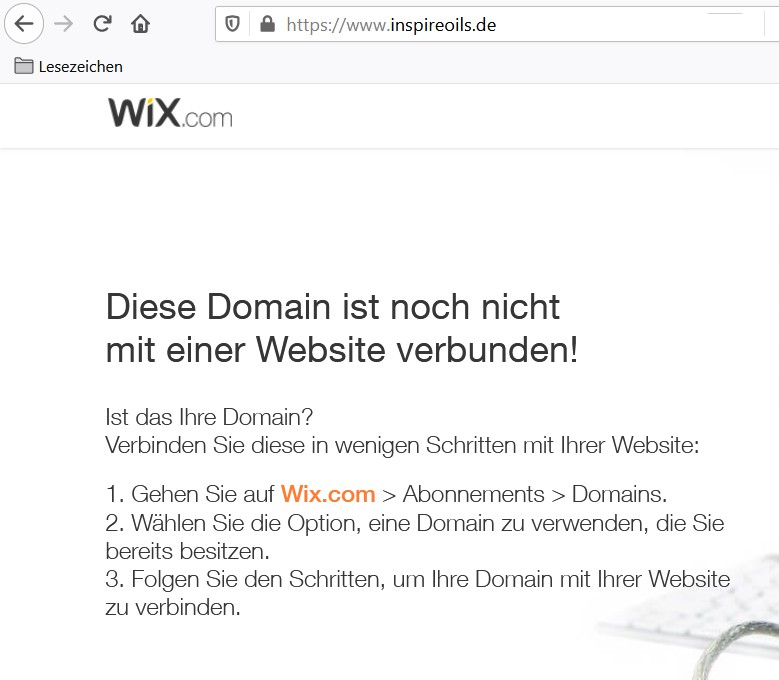Click empty area of the bookmarks toolbar
Image resolution: width=779 pixels, height=680 pixels.
450,66
